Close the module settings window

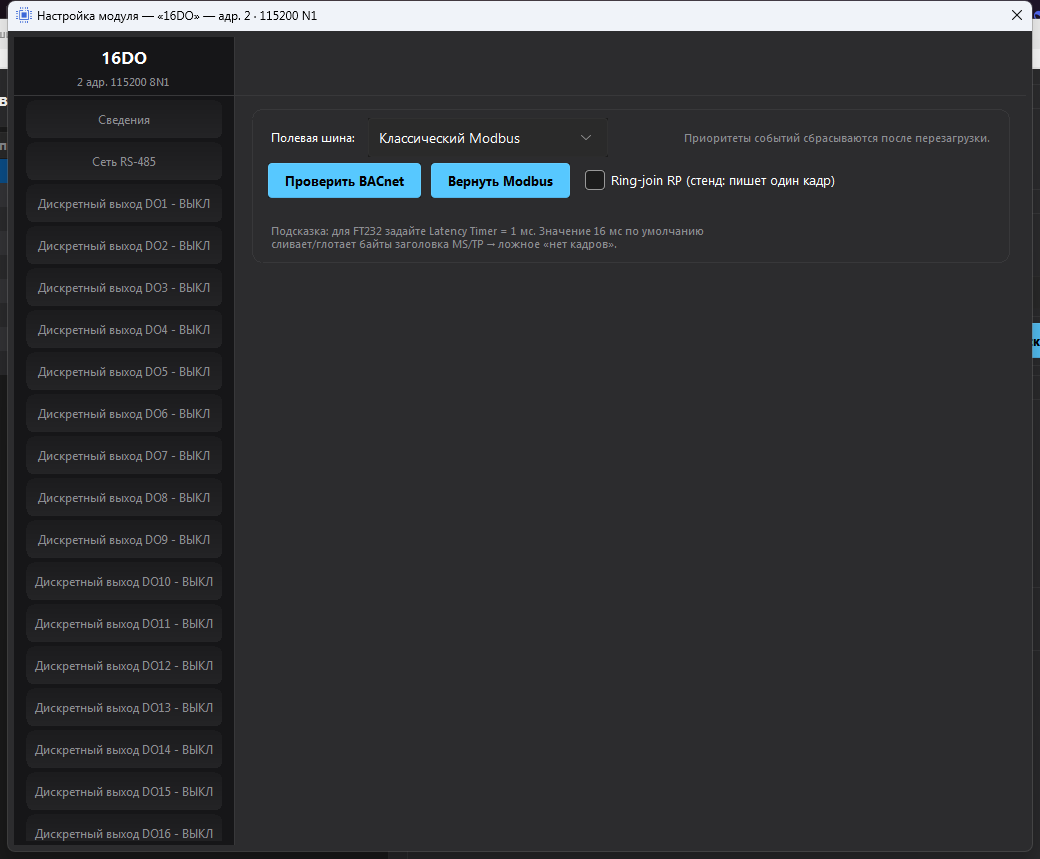[1016, 15]
